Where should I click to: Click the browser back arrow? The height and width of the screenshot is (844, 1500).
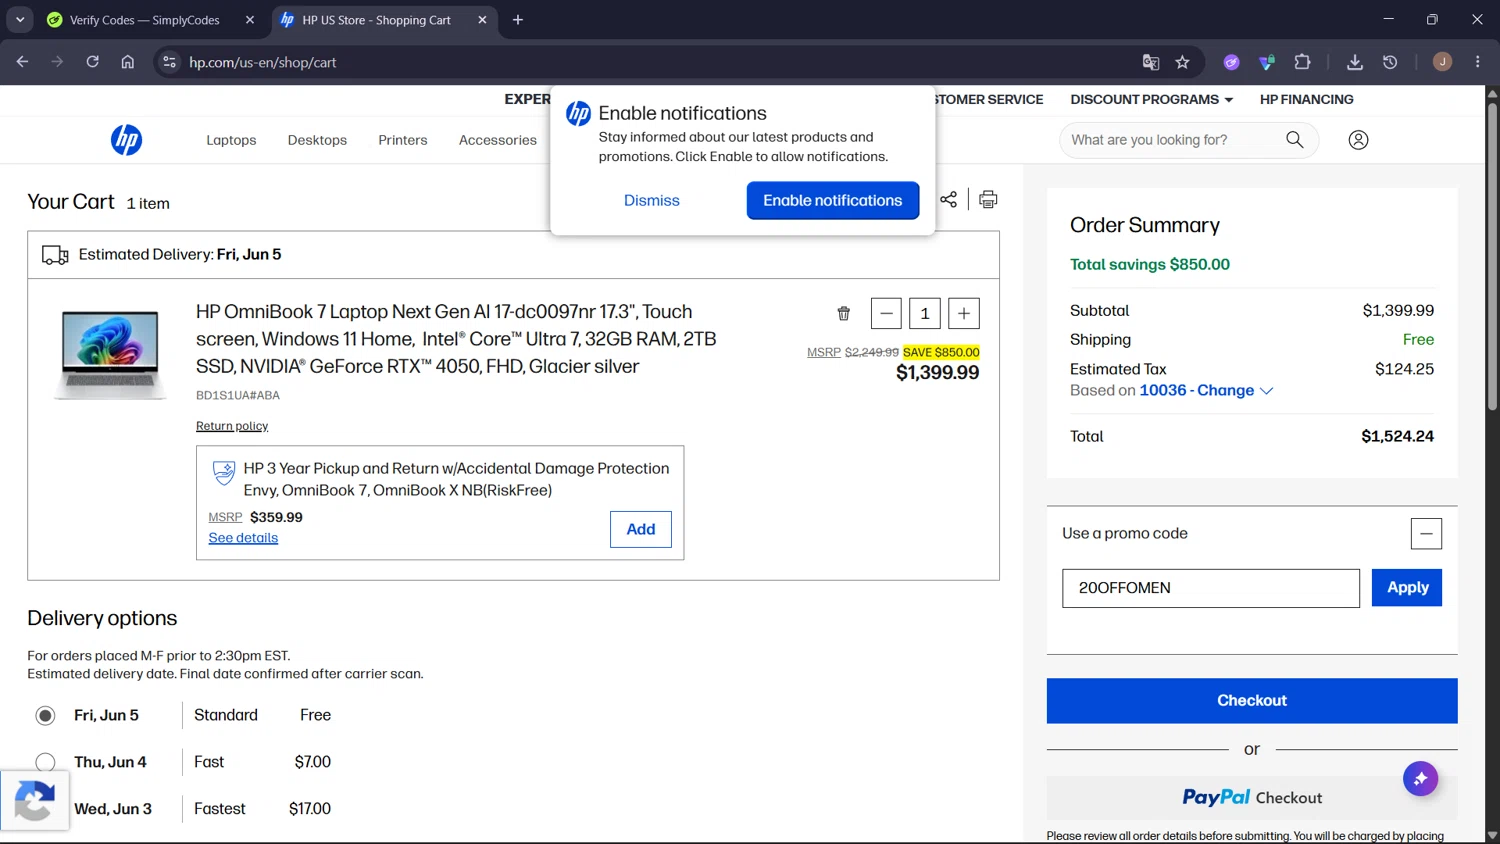pyautogui.click(x=22, y=62)
